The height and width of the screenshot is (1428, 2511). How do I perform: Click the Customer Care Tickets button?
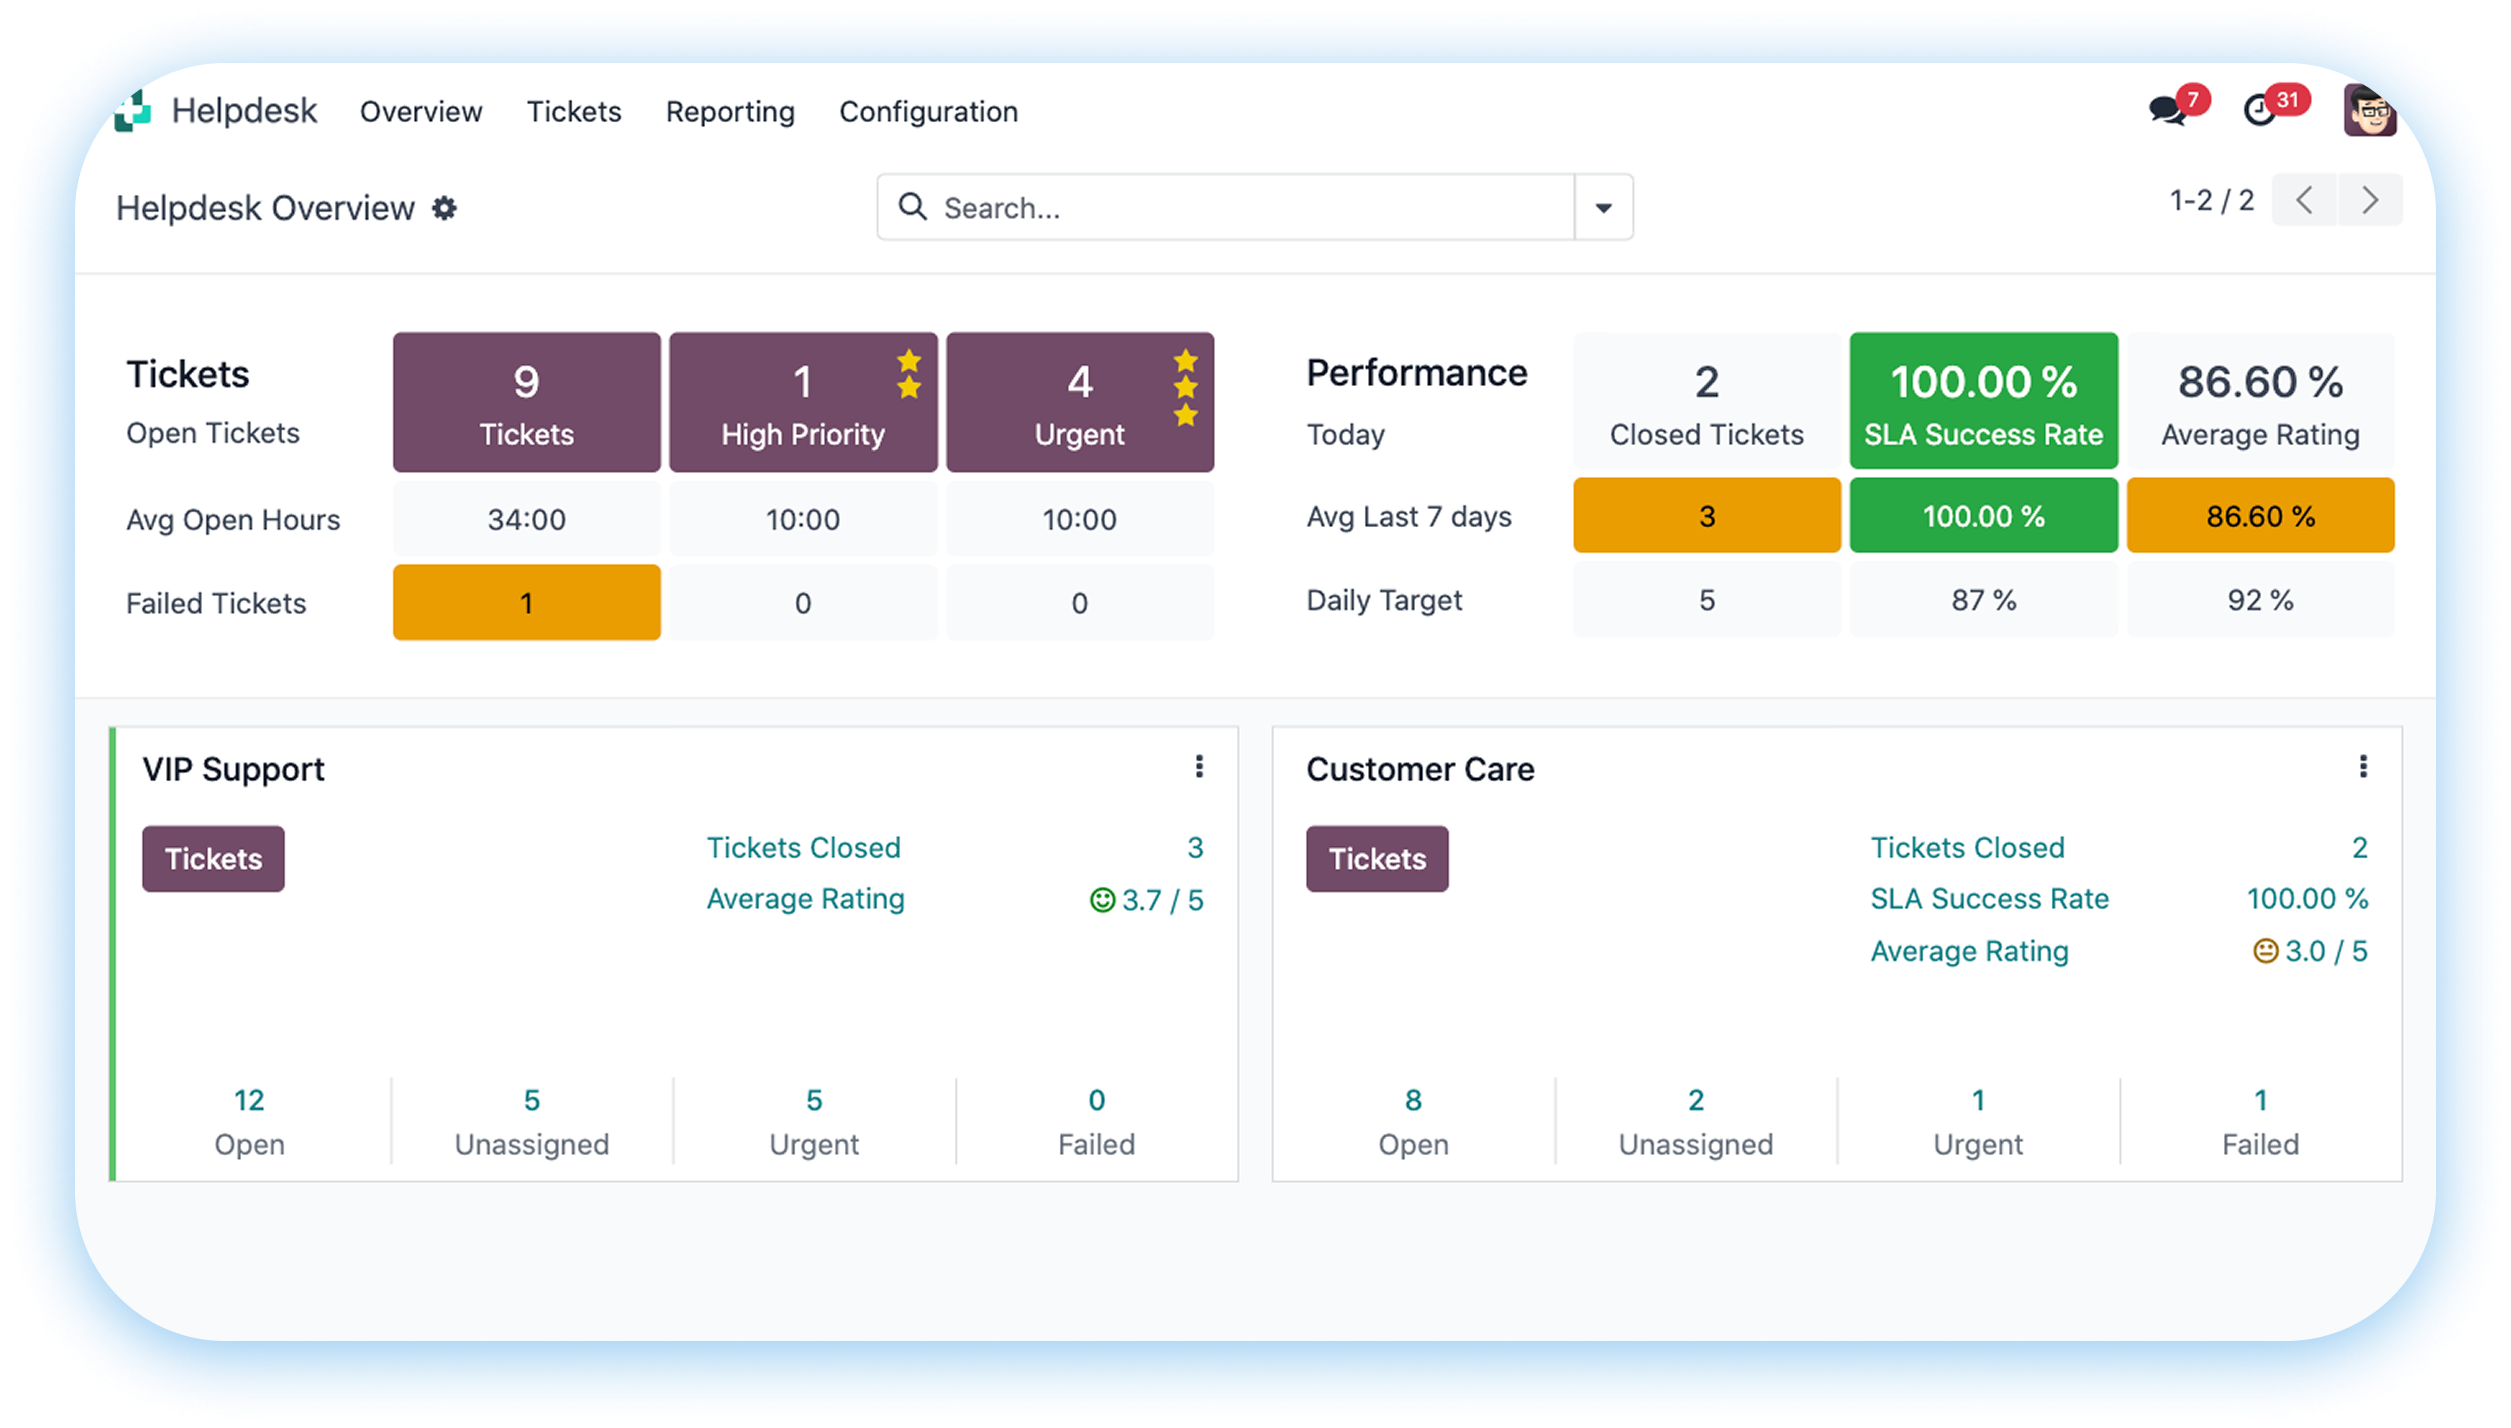1377,859
